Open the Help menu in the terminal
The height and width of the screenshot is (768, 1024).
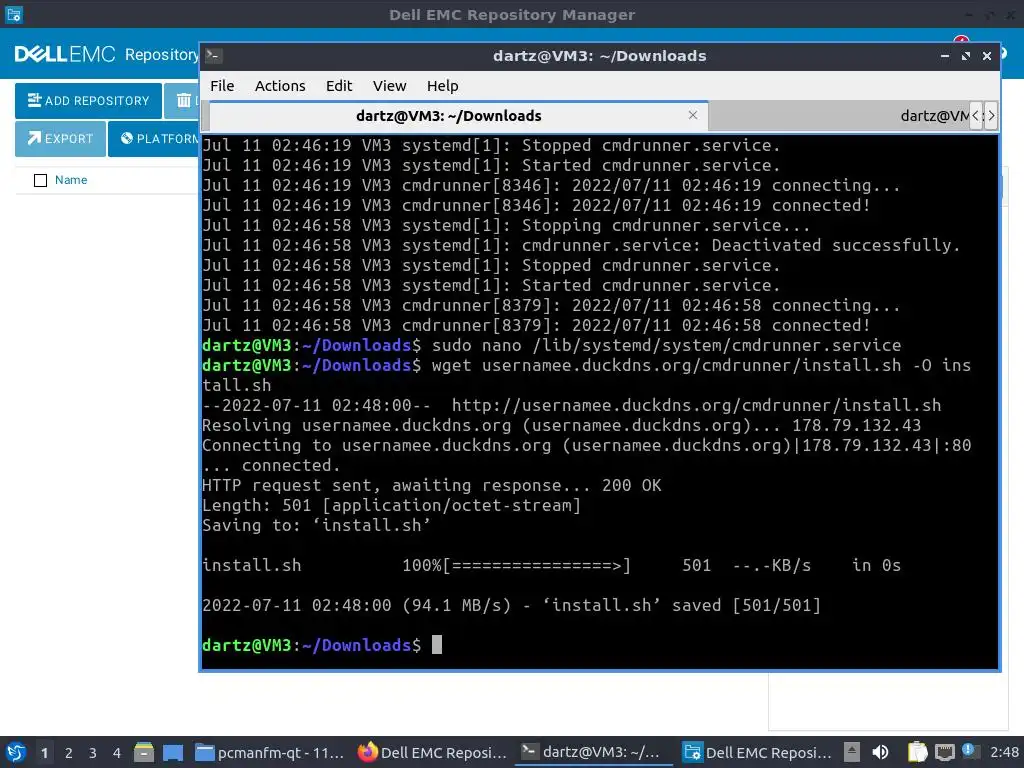click(x=442, y=86)
